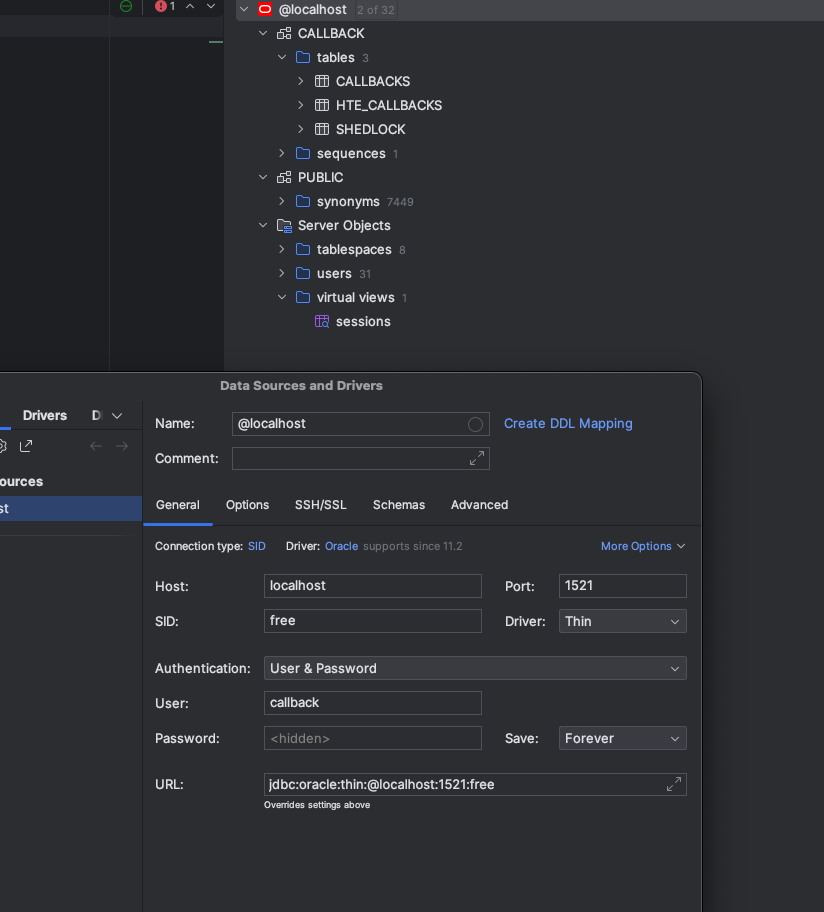Click the Server Objects icon
Image resolution: width=824 pixels, height=912 pixels.
284,225
